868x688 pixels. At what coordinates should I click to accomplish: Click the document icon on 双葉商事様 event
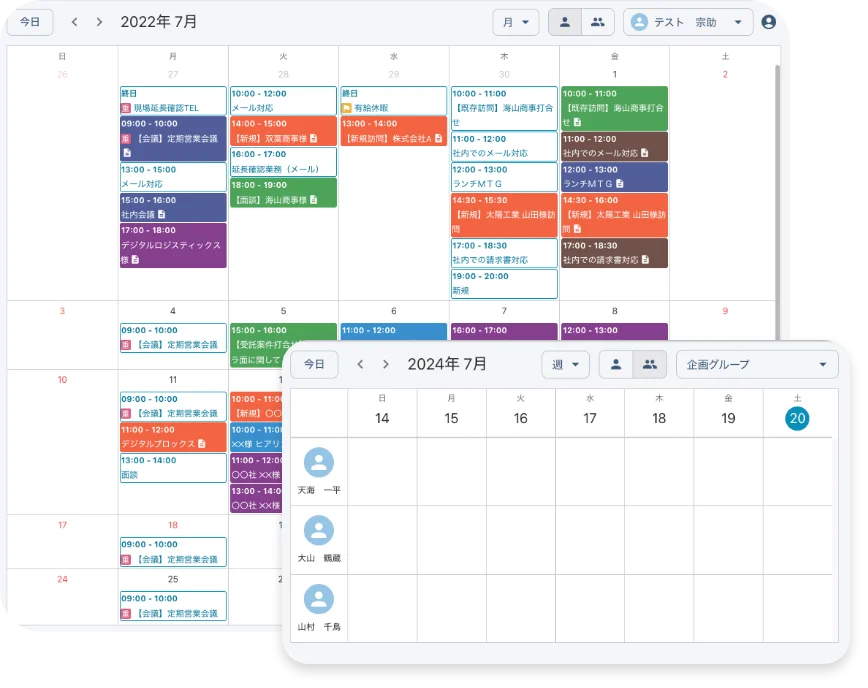tap(314, 138)
